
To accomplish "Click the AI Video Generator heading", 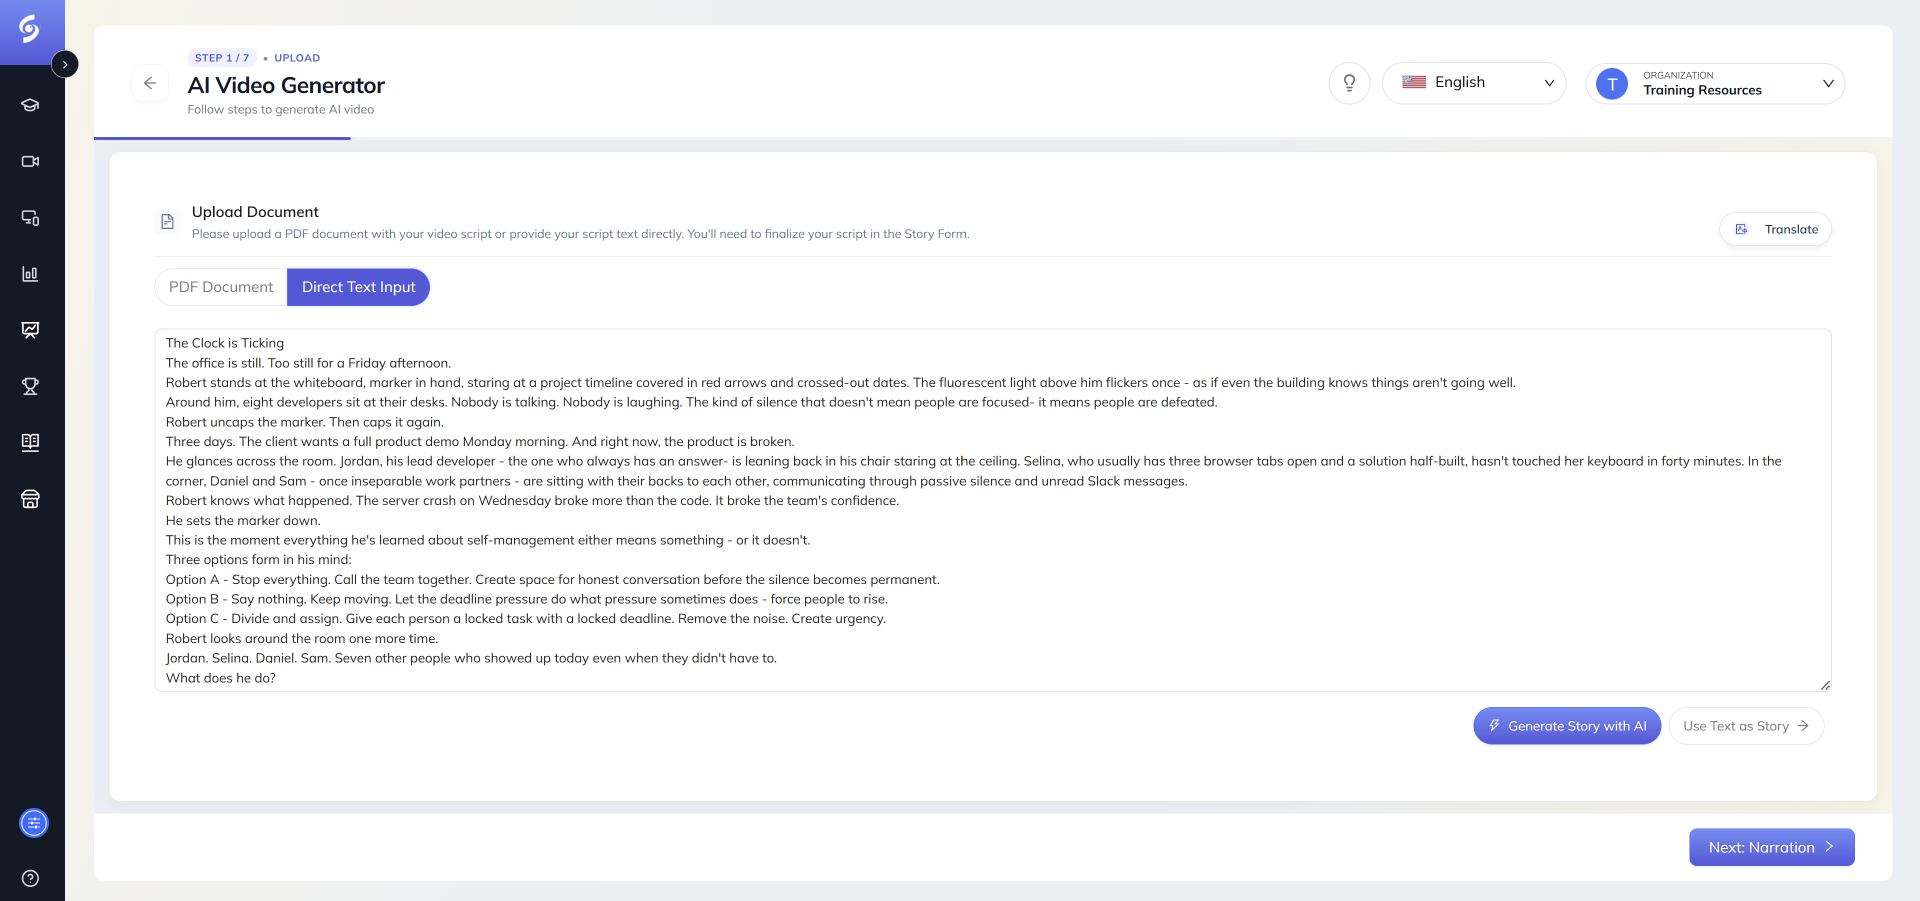I will pyautogui.click(x=286, y=85).
